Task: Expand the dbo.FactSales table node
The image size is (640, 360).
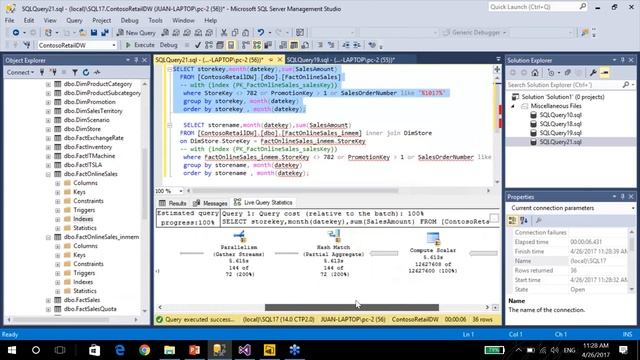Action: tap(48, 300)
